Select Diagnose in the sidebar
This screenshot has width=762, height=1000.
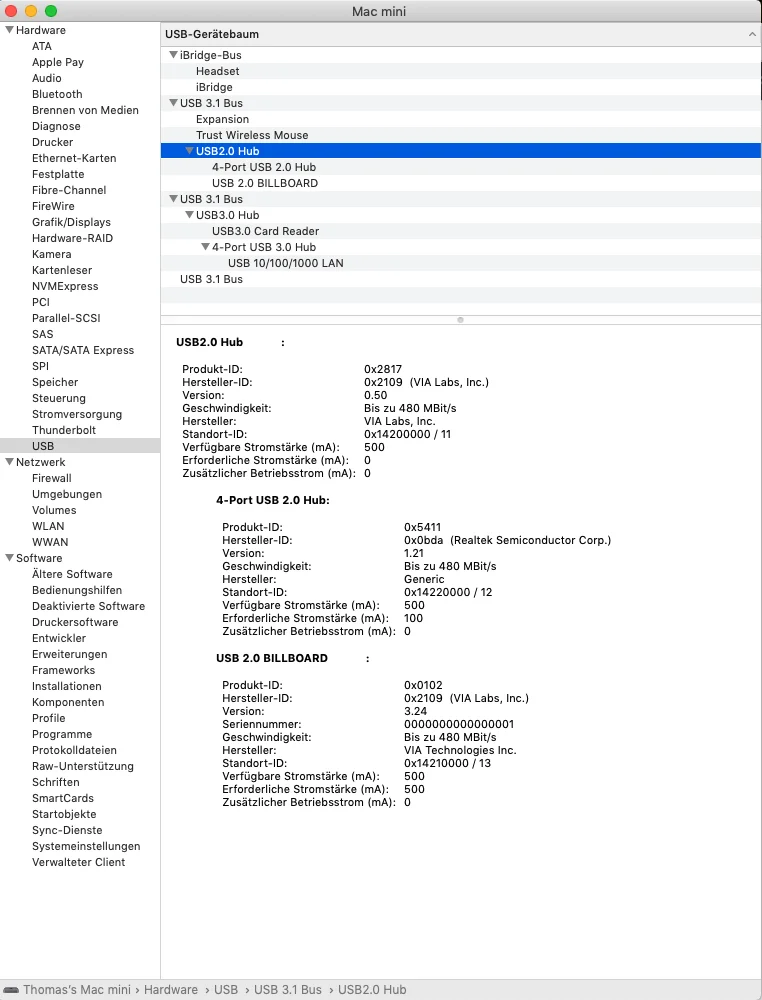pyautogui.click(x=56, y=126)
